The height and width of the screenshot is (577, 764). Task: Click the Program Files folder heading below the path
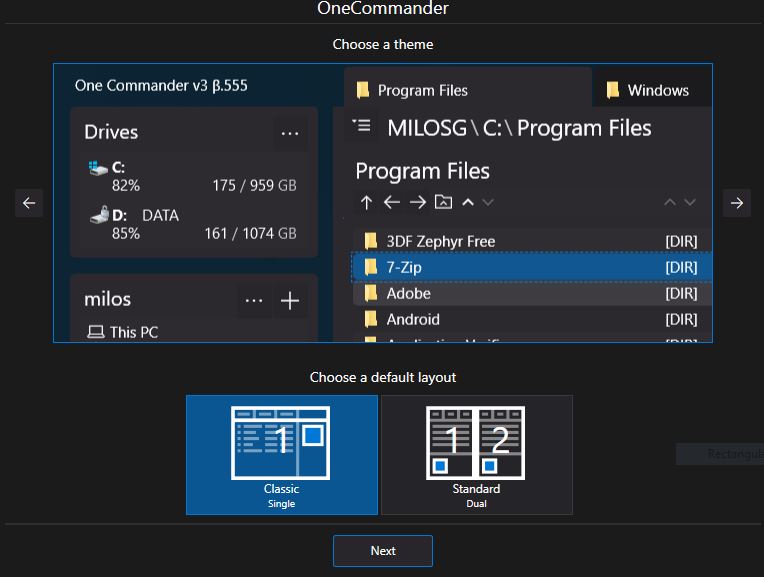(x=422, y=171)
